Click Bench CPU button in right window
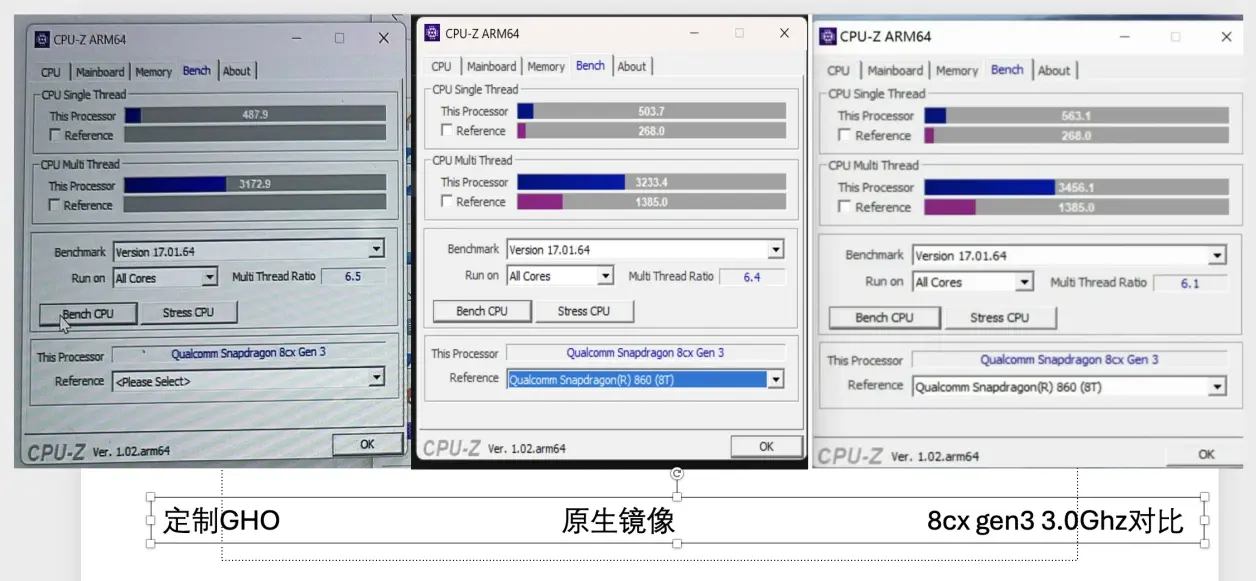 click(x=885, y=318)
